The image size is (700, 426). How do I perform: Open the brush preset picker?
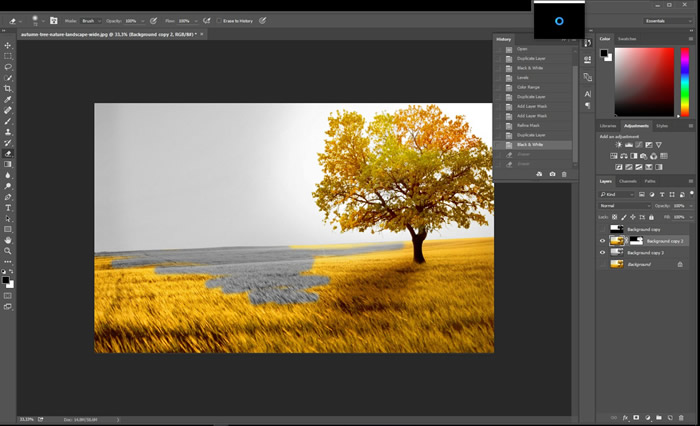43,21
